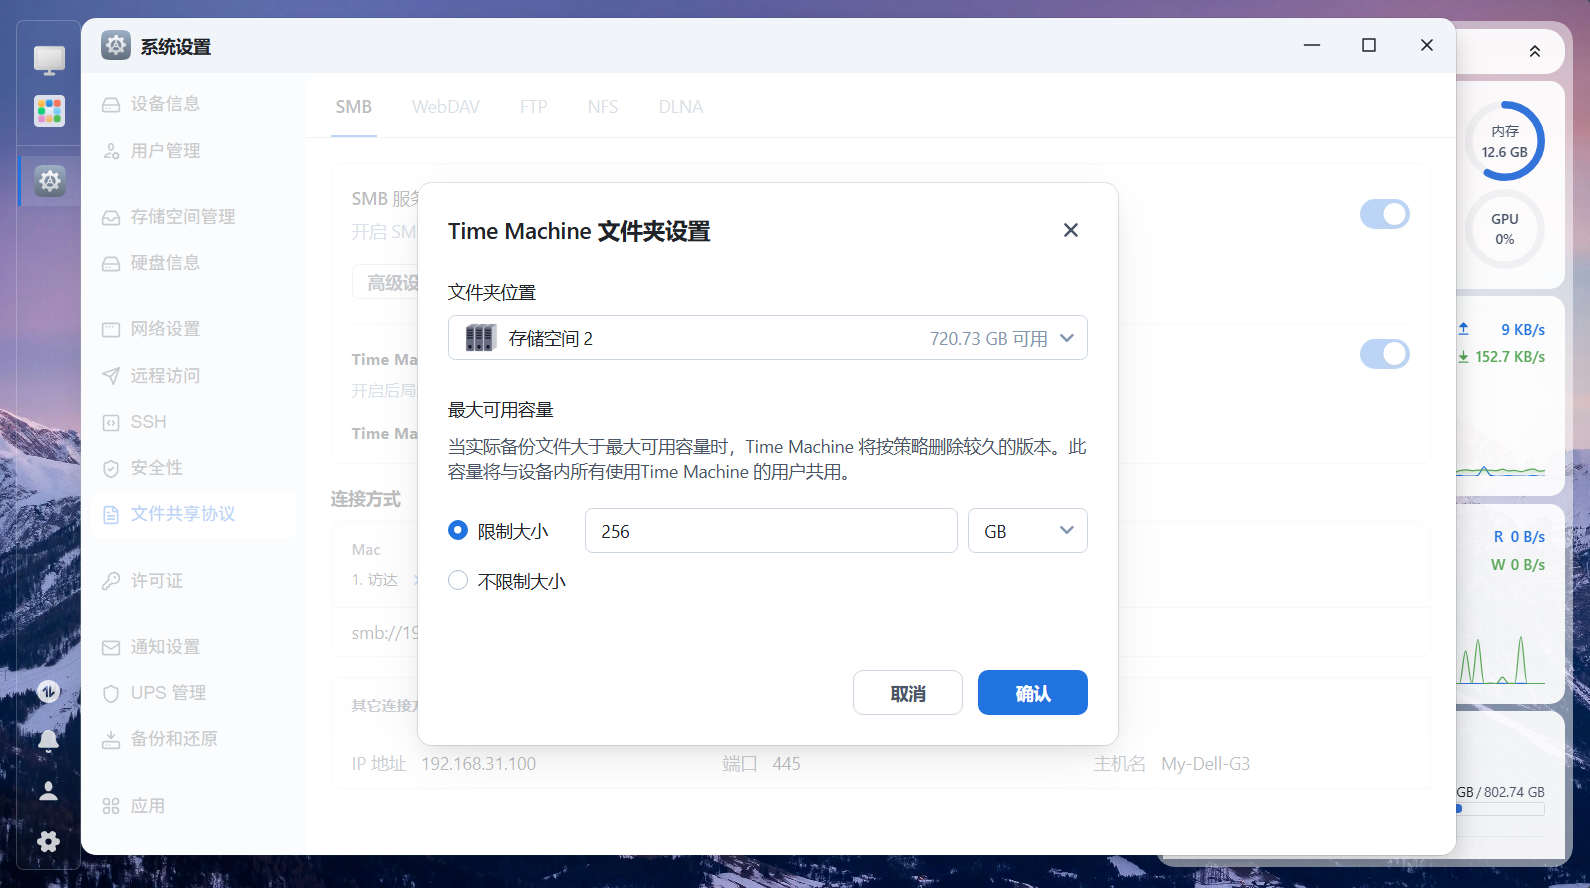The height and width of the screenshot is (888, 1590).
Task: Open the SSH settings page
Action: (194, 422)
